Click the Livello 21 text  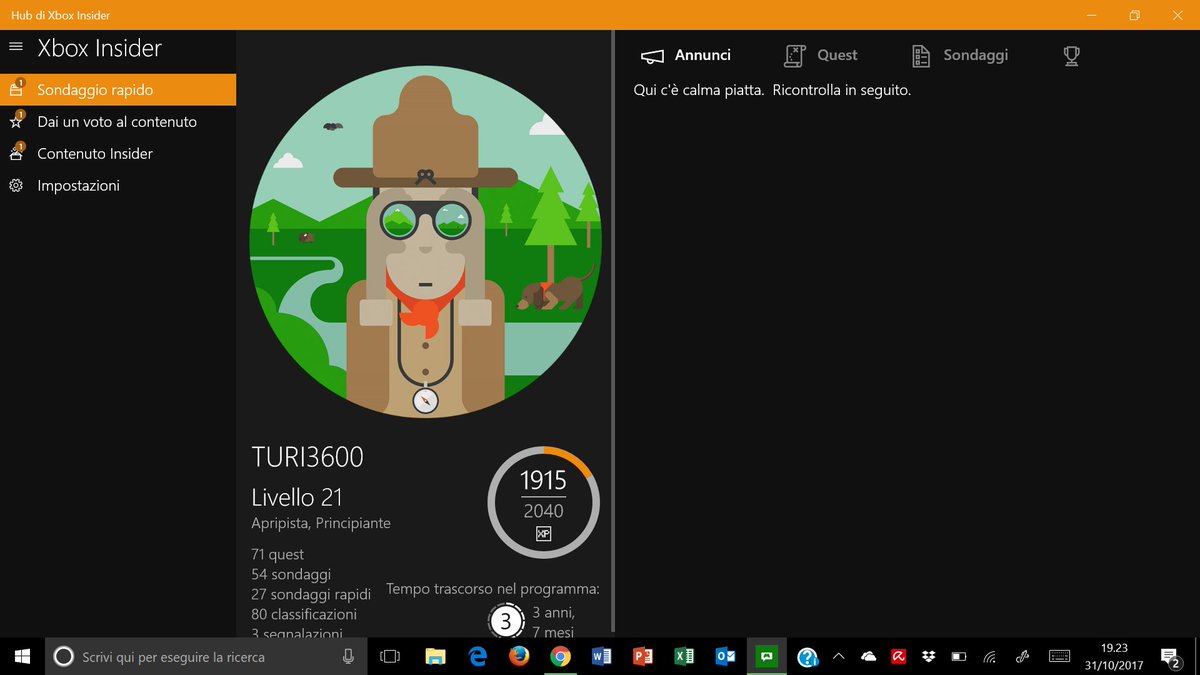[297, 497]
